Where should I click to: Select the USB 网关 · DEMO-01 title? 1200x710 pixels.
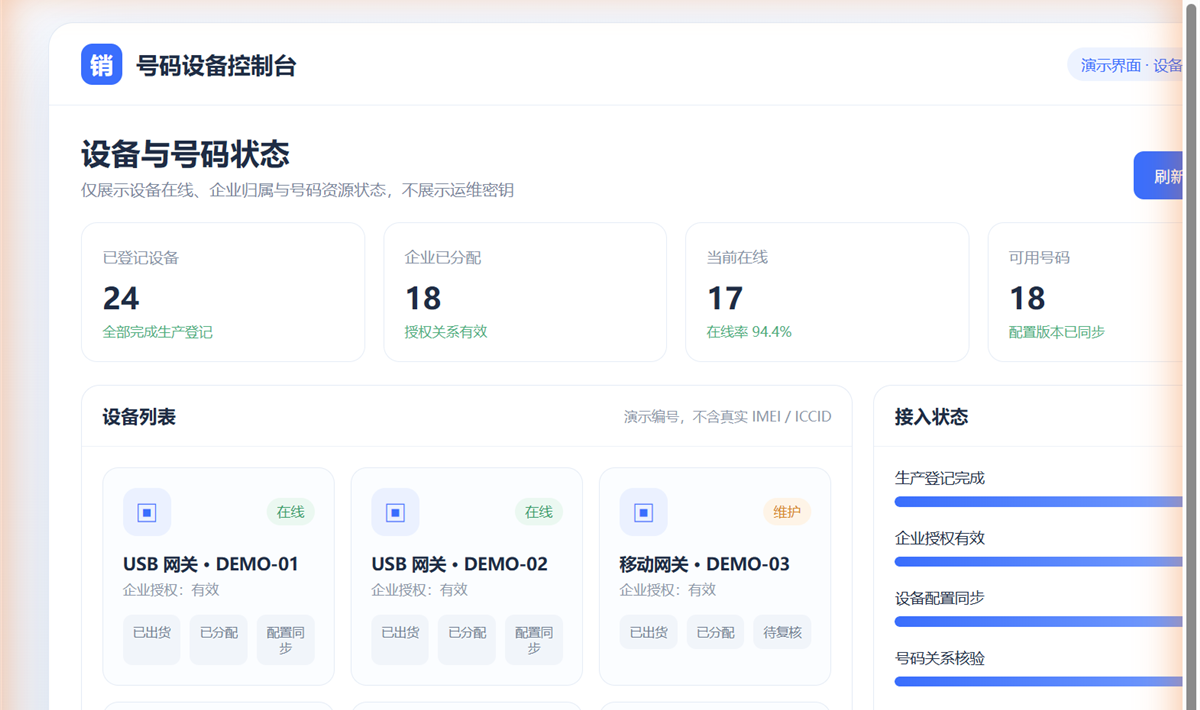point(211,564)
